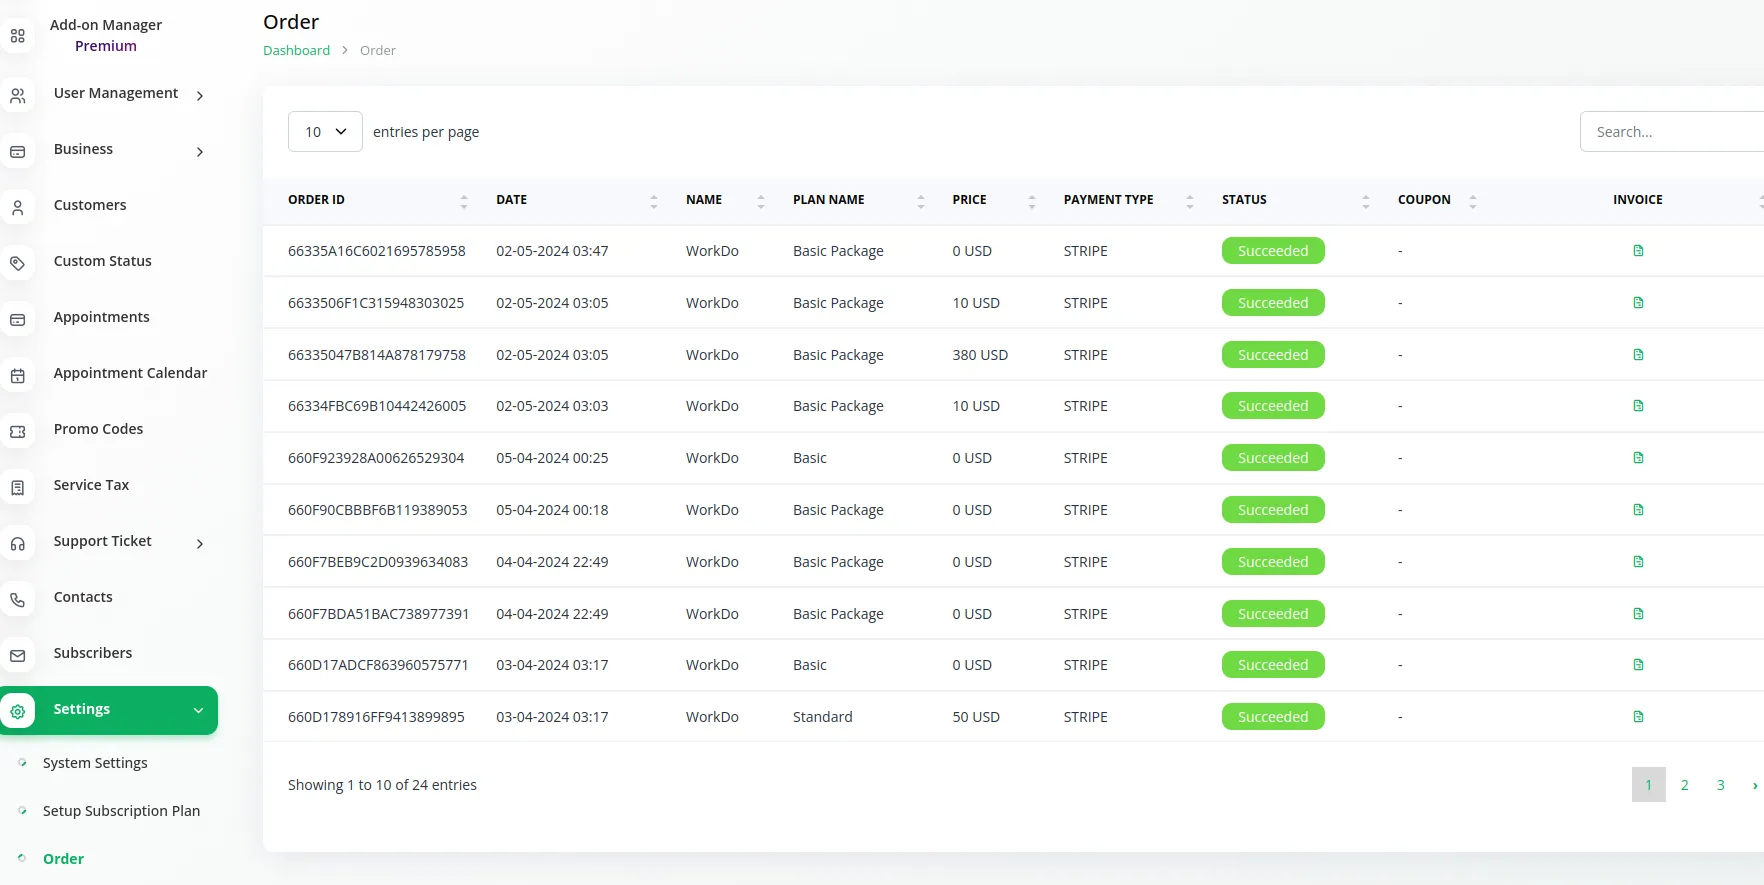Screen dimensions: 1764x885
Task: Click the Settings gear icon
Action: (17, 711)
